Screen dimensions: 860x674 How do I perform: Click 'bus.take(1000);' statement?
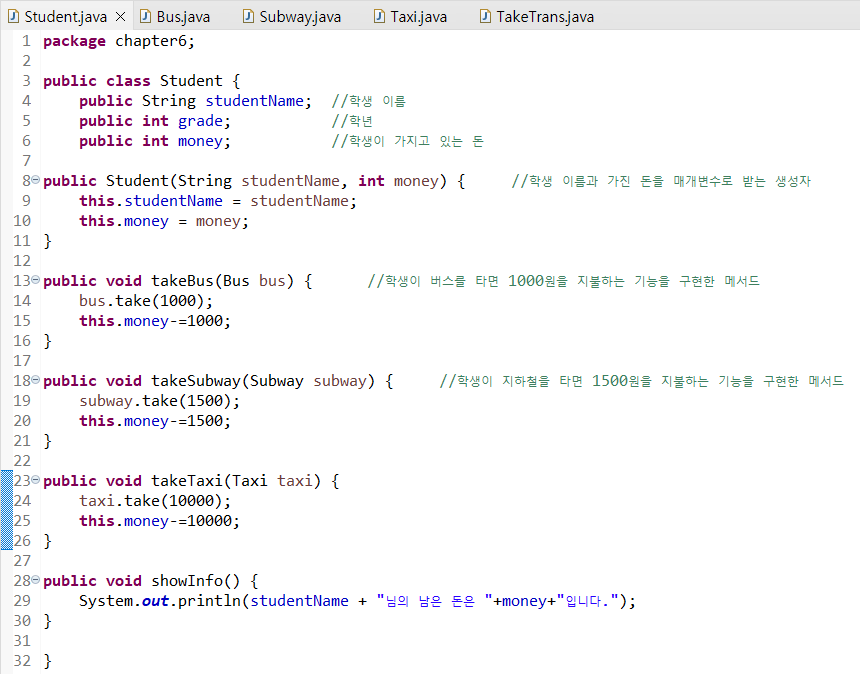click(146, 301)
